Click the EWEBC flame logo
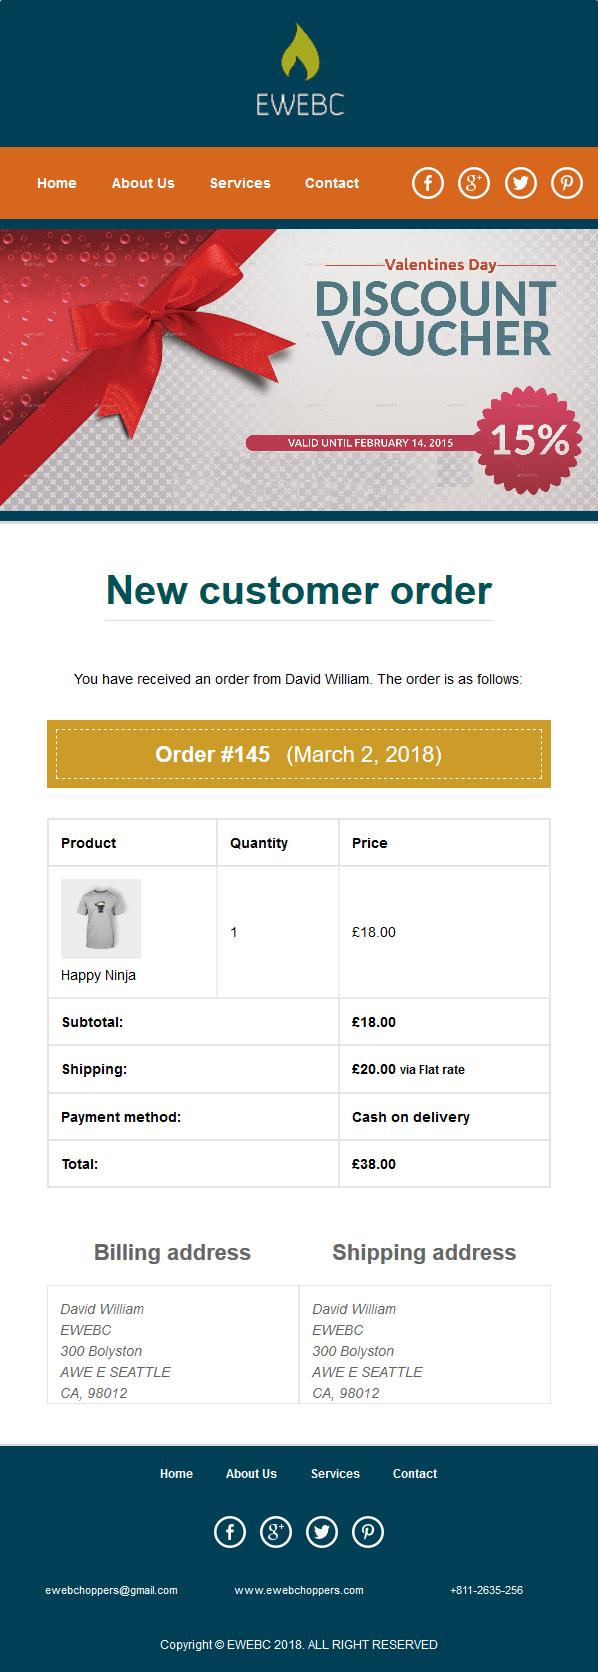This screenshot has height=1672, width=598. coord(299,70)
